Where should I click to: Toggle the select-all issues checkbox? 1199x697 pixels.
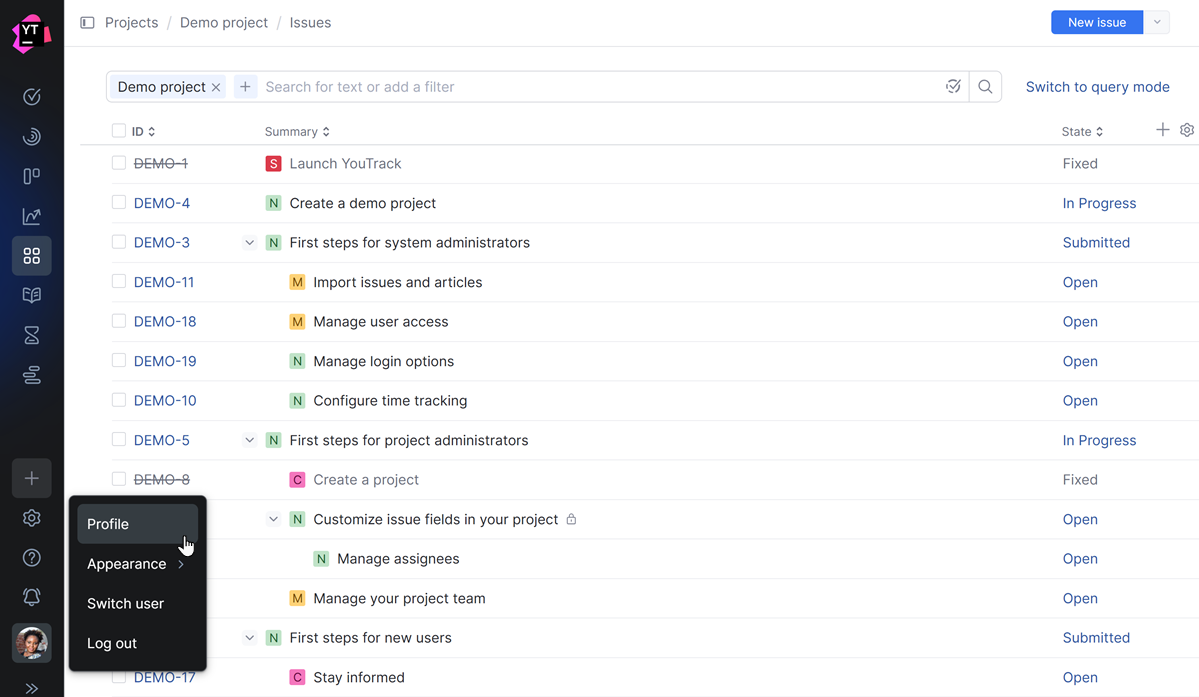click(x=119, y=131)
